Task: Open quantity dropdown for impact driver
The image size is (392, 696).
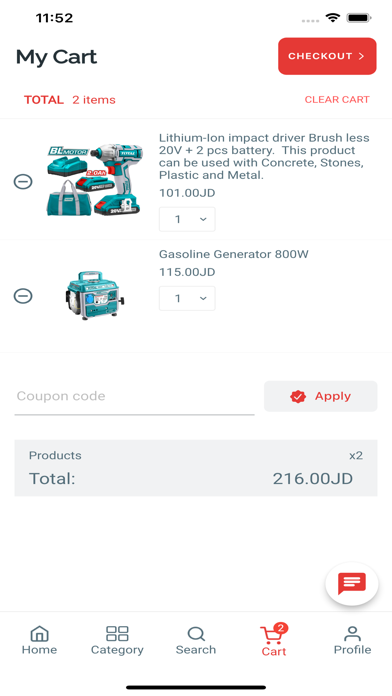Action: (x=187, y=219)
